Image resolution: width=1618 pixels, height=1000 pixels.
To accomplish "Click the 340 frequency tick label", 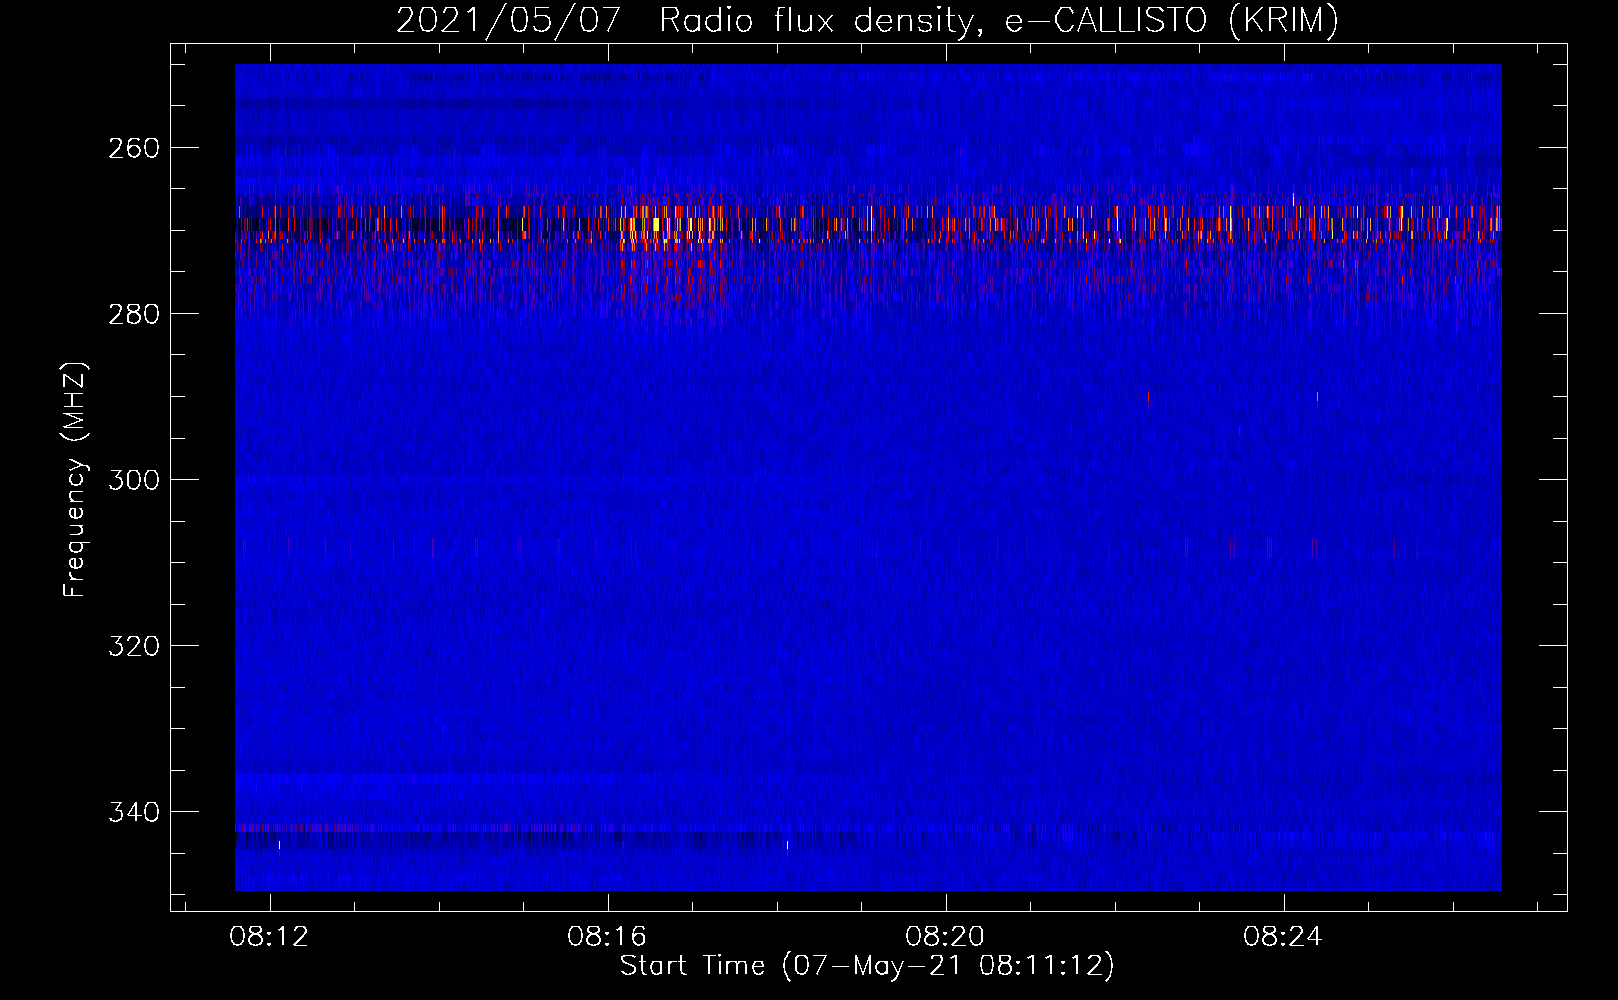I will tap(133, 812).
